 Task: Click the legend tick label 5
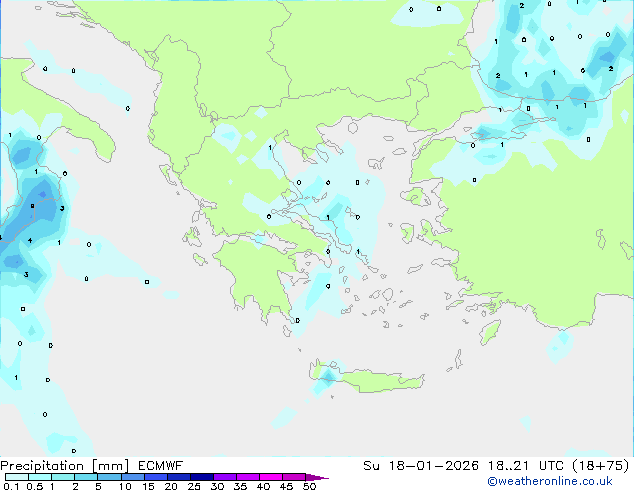point(98,487)
